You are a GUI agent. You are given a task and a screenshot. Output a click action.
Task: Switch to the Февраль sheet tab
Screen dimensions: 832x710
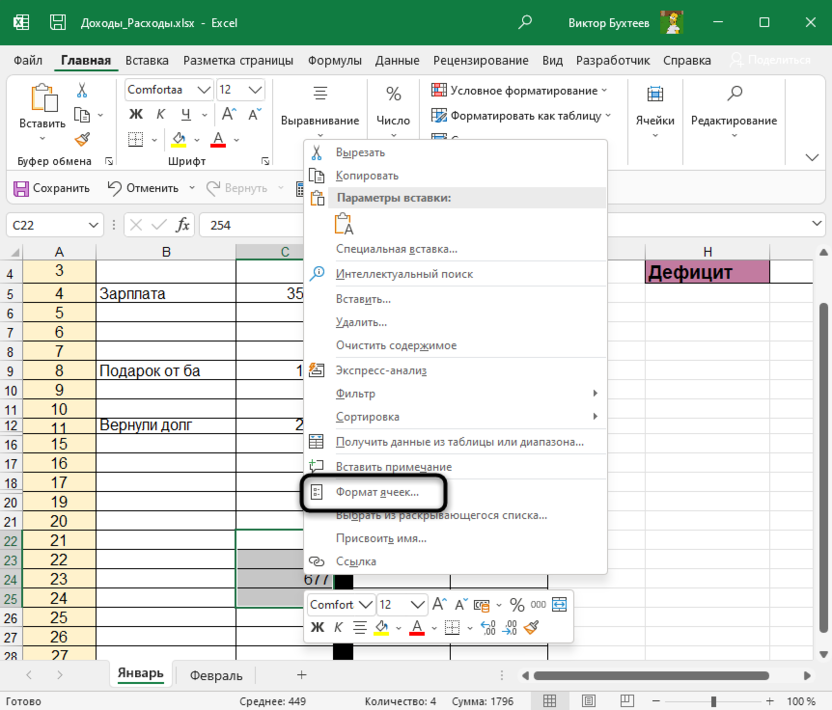click(216, 675)
